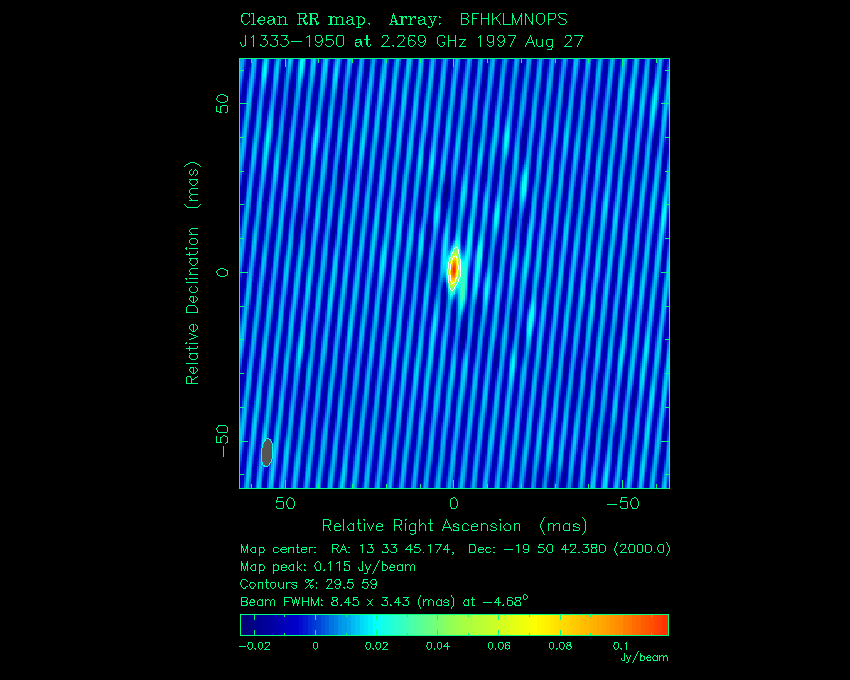Click the color bar at the 0.02 label
The width and height of the screenshot is (850, 680).
tap(376, 625)
